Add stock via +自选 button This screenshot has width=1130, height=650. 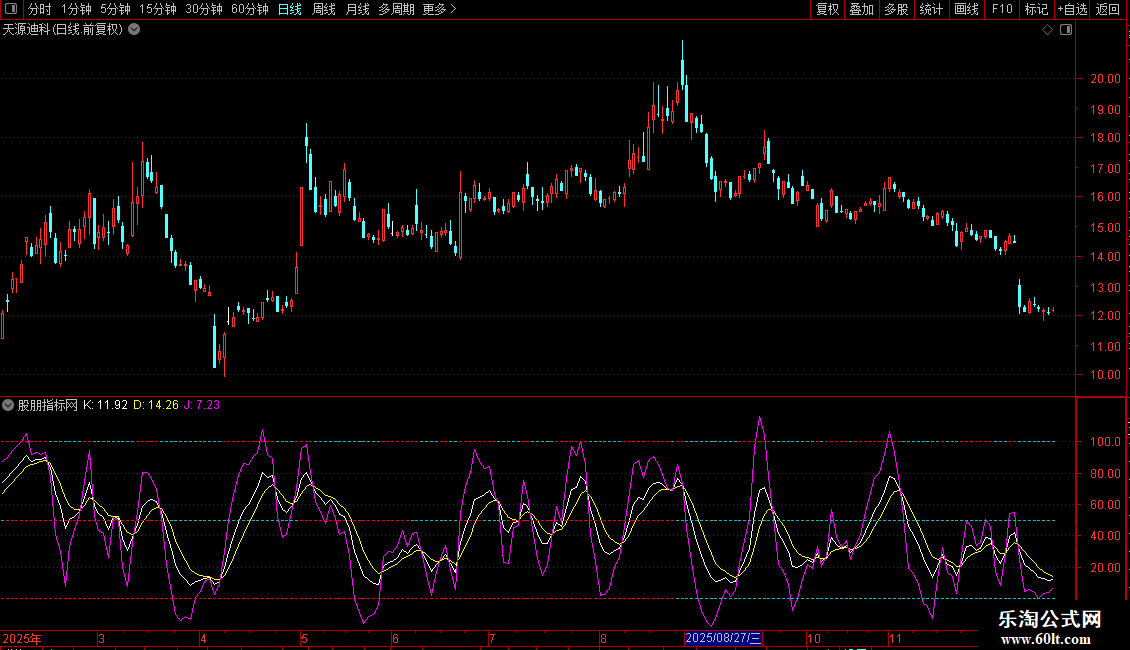click(1071, 9)
